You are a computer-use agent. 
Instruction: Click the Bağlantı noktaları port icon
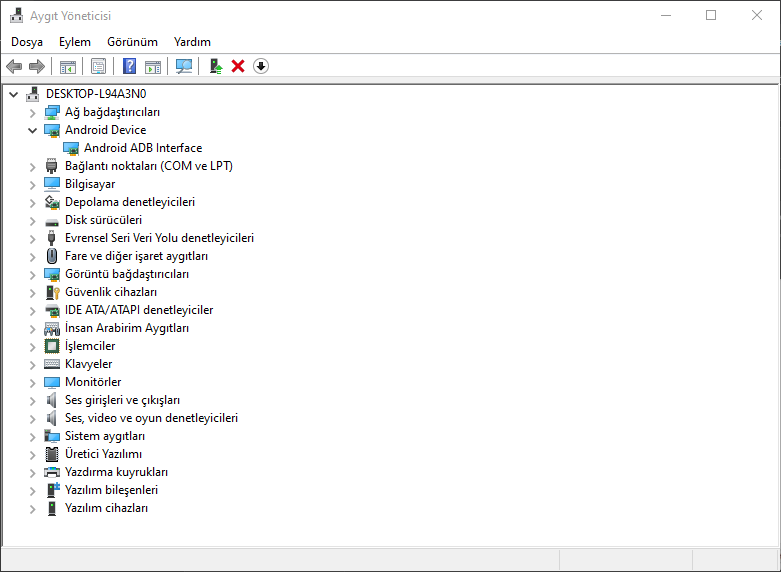[51, 166]
